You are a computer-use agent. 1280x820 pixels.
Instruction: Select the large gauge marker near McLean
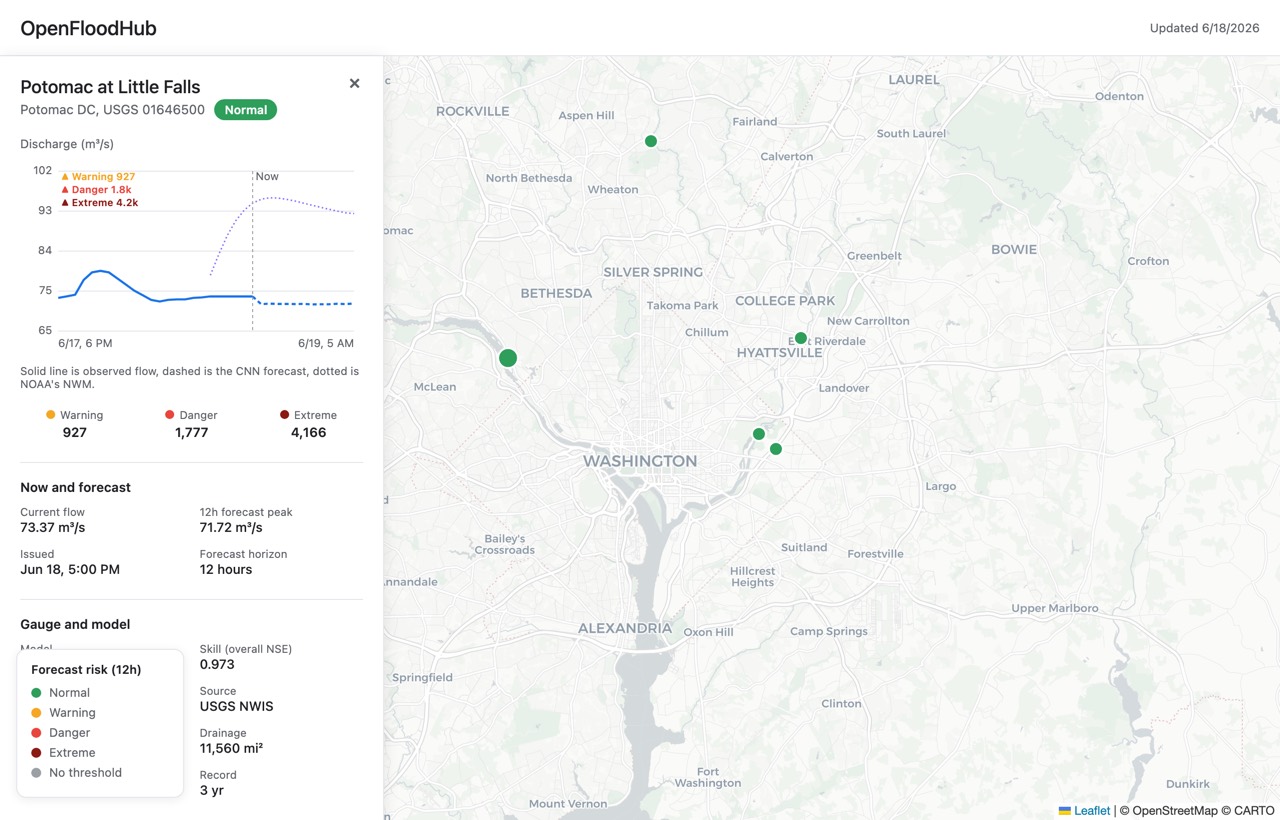coord(508,358)
